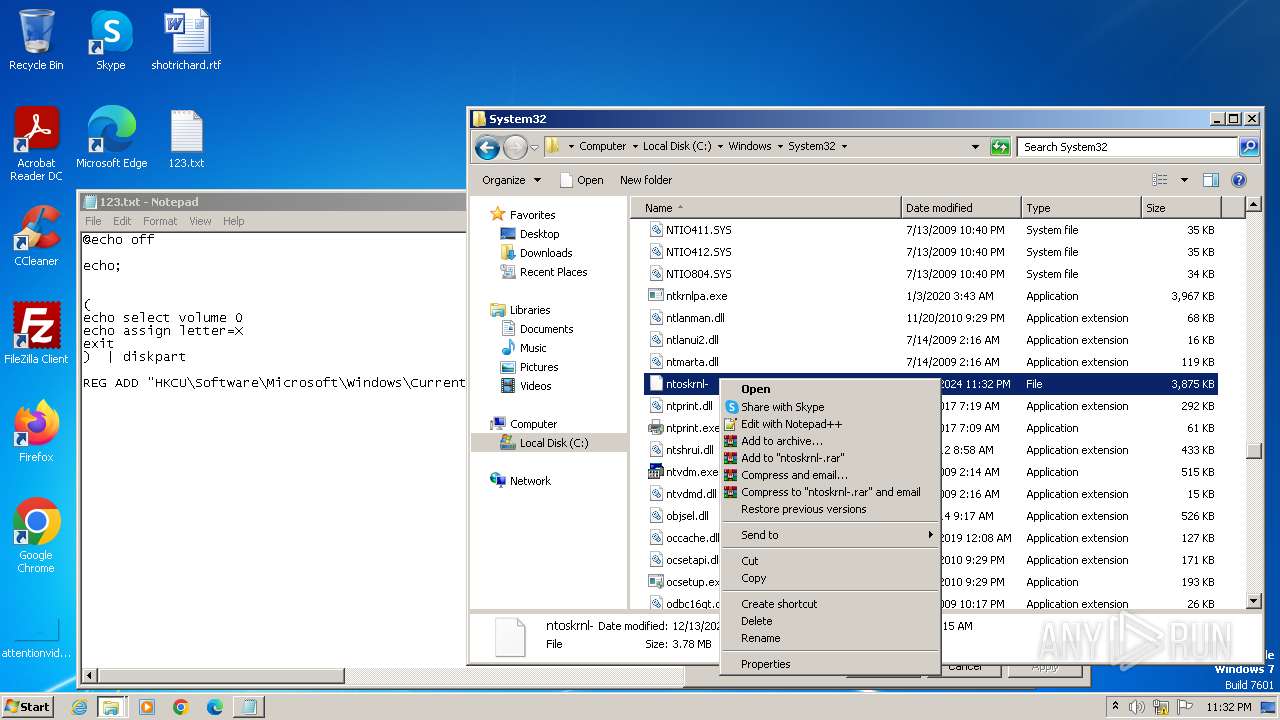Toggle the preview pane icon
The width and height of the screenshot is (1280, 720).
pos(1211,180)
